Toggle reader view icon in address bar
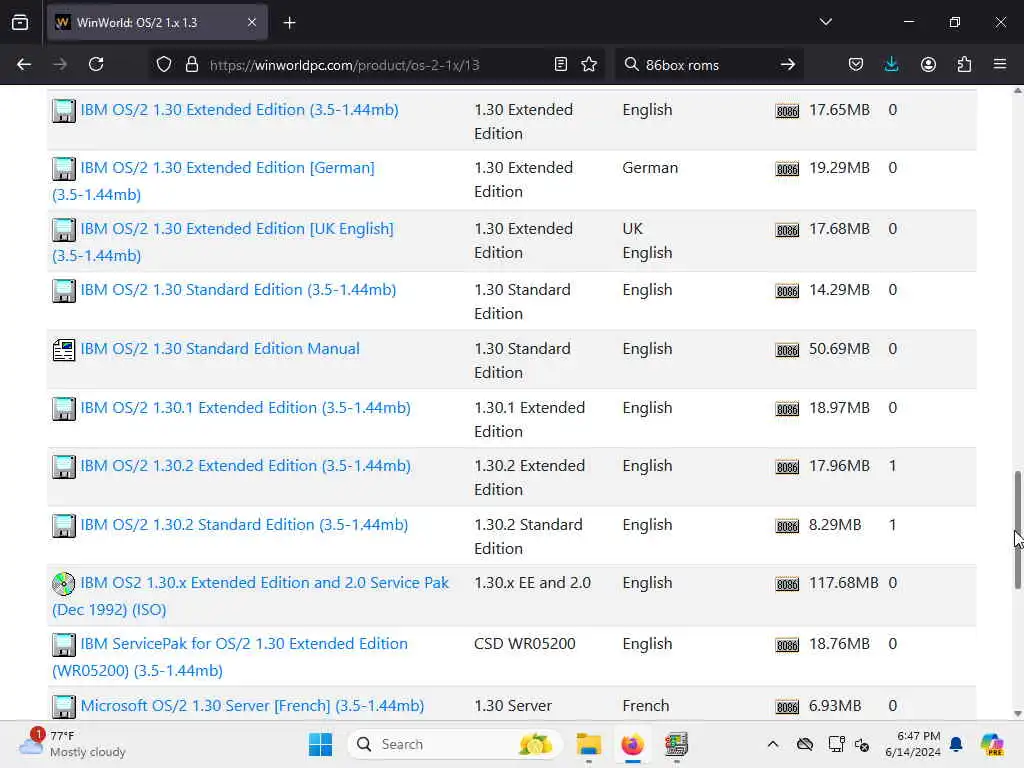Image resolution: width=1024 pixels, height=768 pixels. click(x=560, y=64)
